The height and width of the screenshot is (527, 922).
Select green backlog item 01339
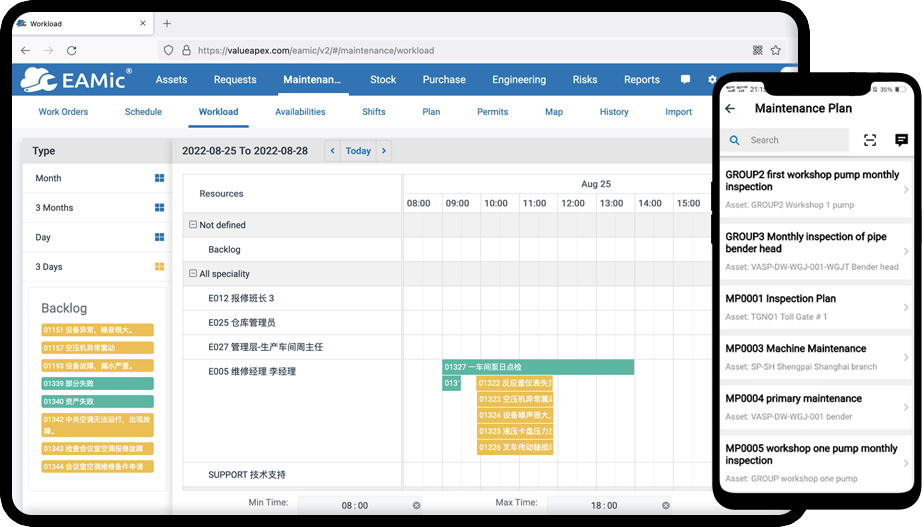[x=97, y=383]
